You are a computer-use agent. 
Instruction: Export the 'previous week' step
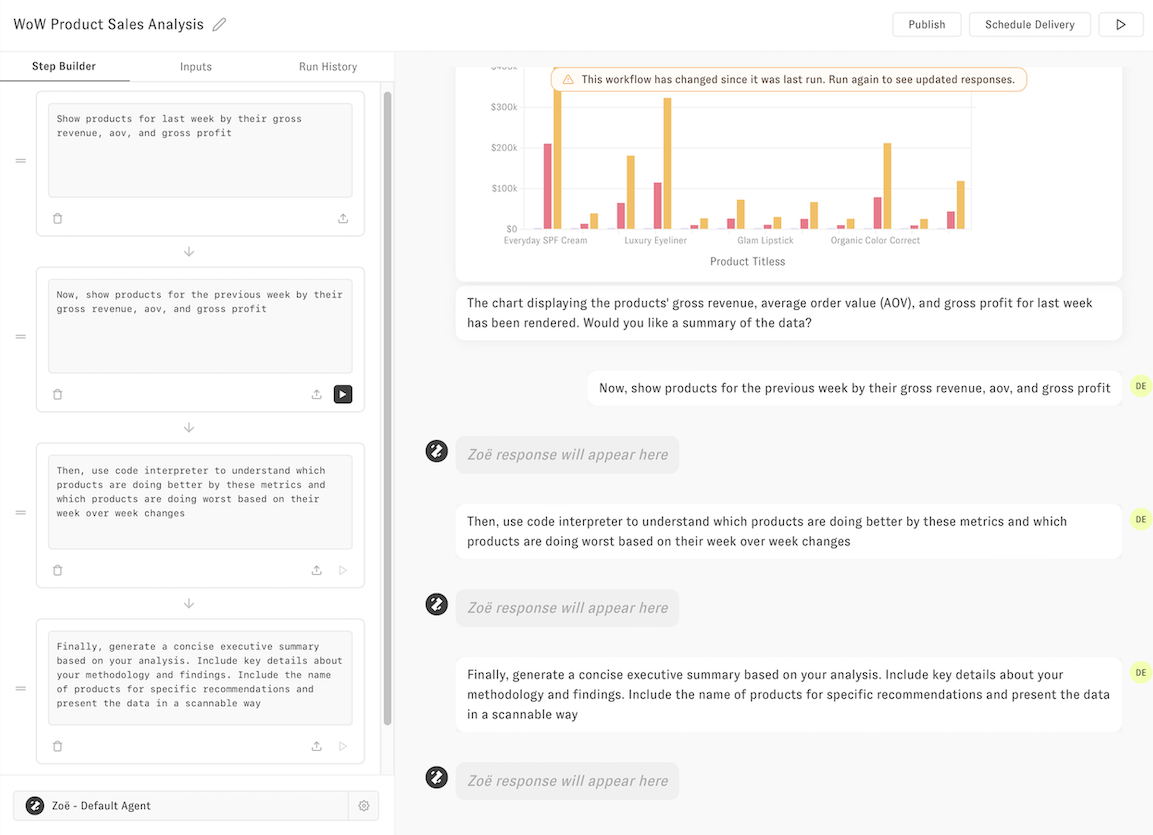click(316, 394)
